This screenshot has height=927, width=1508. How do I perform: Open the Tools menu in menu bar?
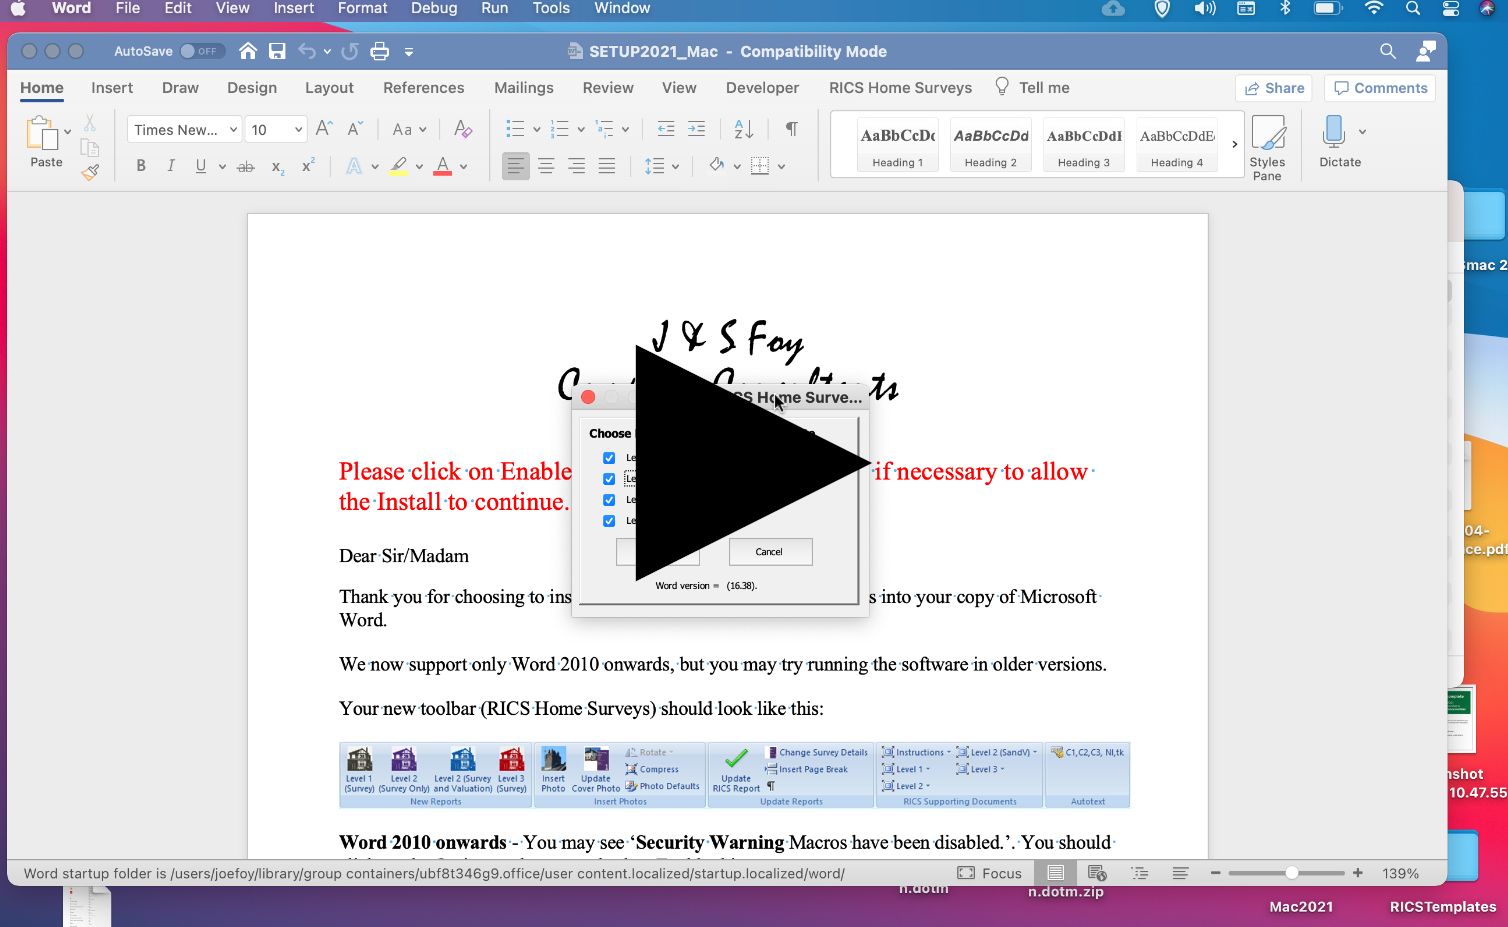[x=551, y=8]
